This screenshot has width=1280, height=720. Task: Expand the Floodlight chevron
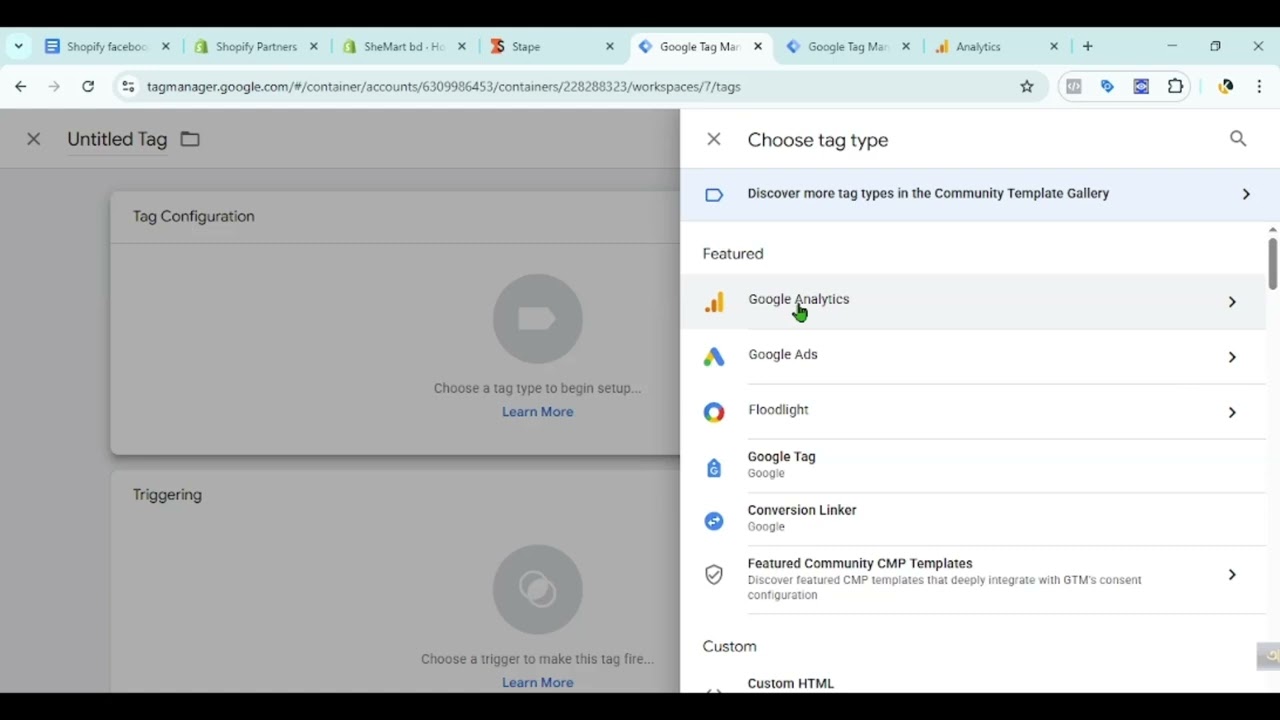(x=1232, y=412)
